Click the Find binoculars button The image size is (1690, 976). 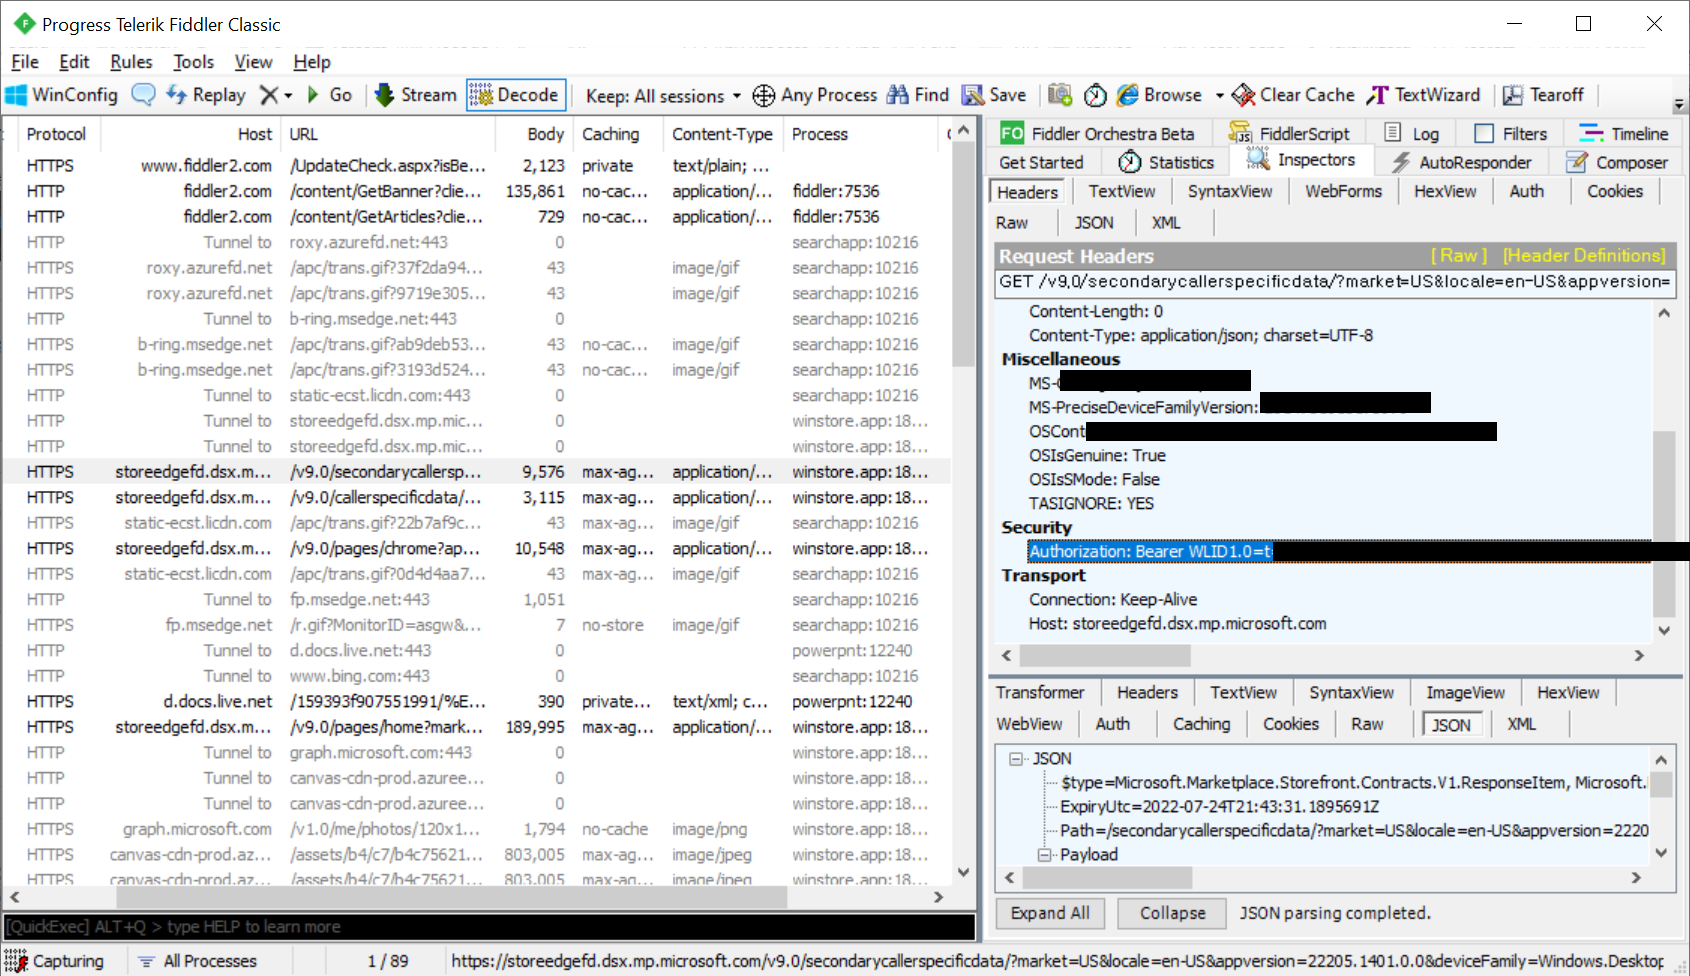click(918, 95)
